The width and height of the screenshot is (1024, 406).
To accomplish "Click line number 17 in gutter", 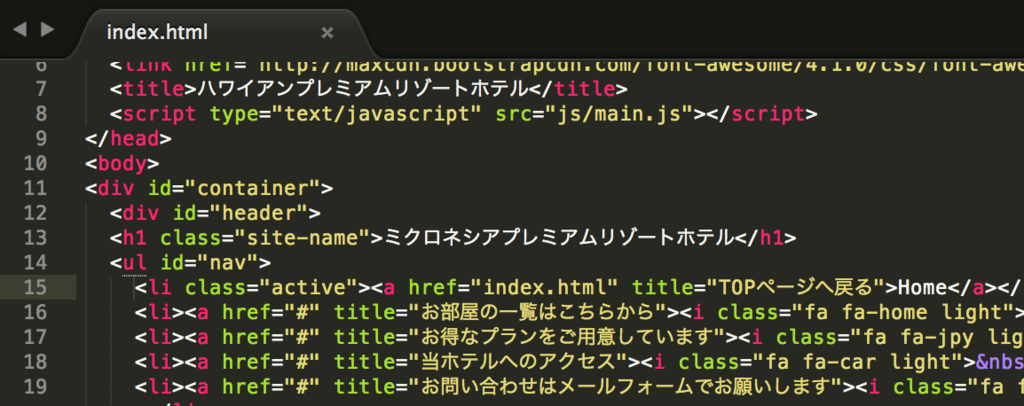I will tap(35, 337).
